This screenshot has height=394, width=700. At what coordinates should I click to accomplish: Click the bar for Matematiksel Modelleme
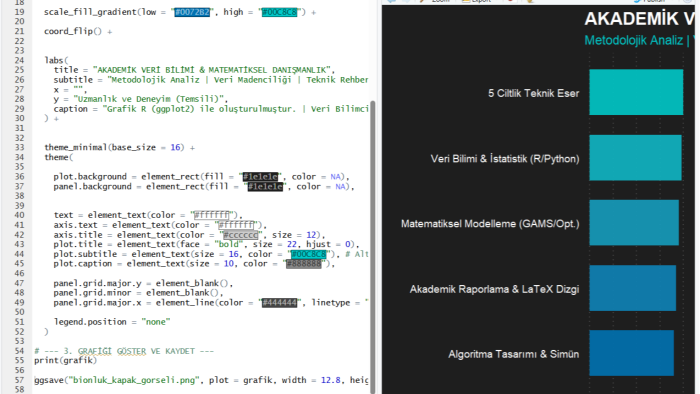pyautogui.click(x=634, y=223)
